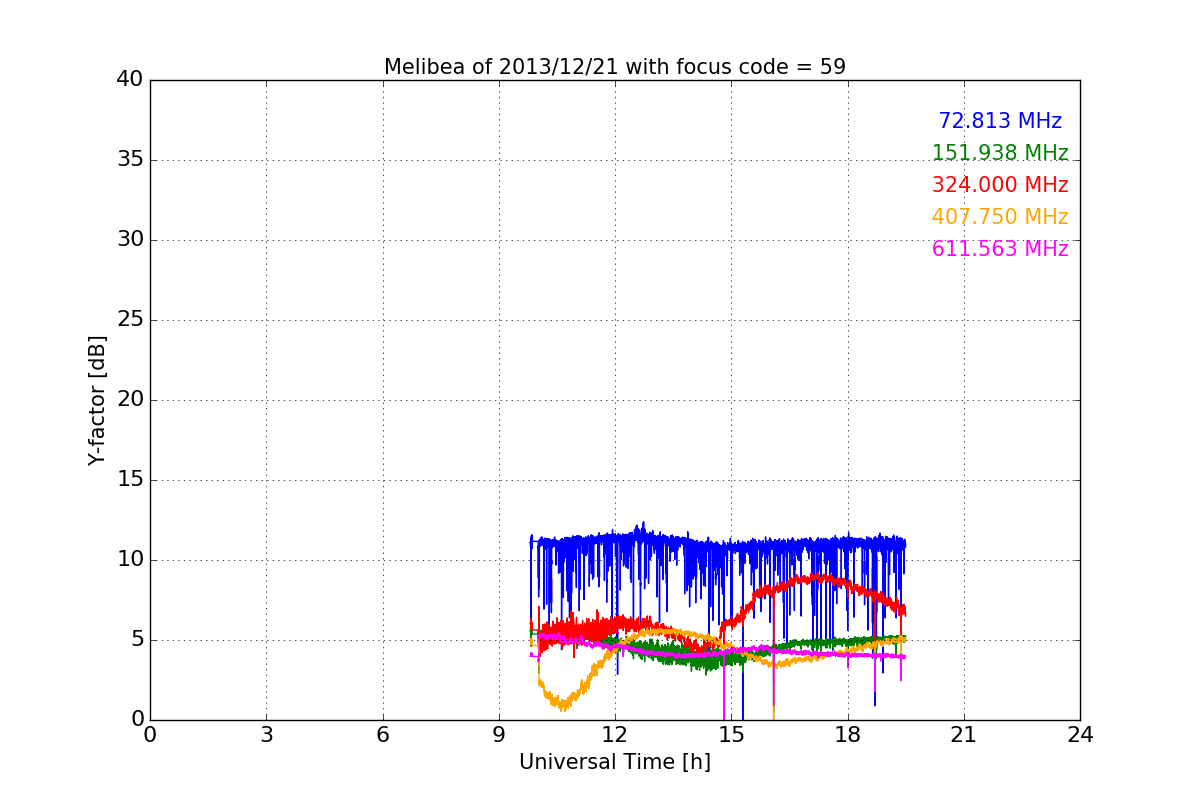
Task: Click the x-axis tick label 9
Action: point(499,735)
